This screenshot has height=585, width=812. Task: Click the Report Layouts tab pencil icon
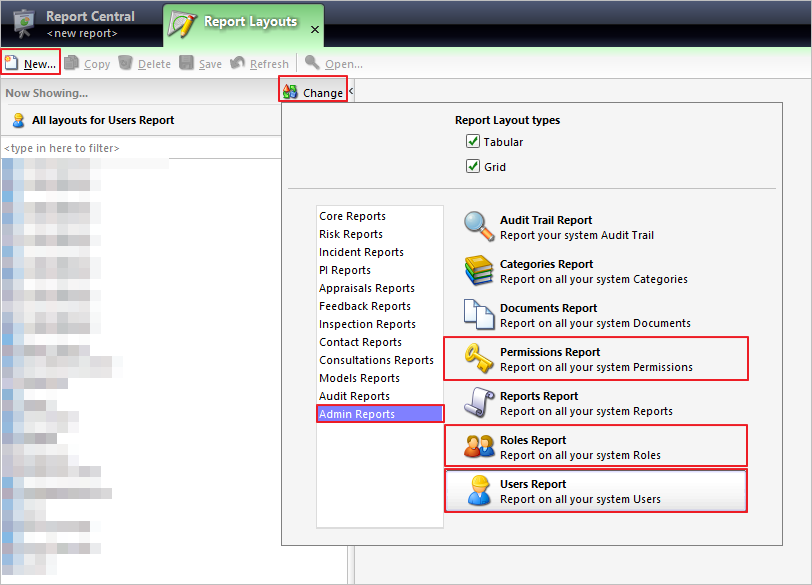tap(182, 26)
